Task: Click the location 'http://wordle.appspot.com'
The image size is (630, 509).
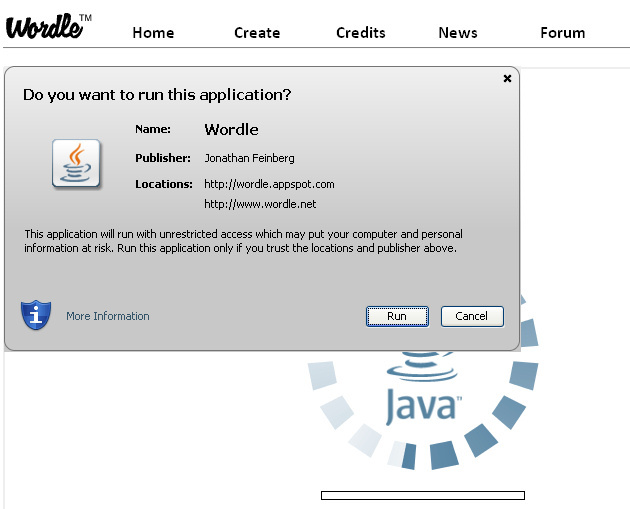Action: tap(269, 184)
